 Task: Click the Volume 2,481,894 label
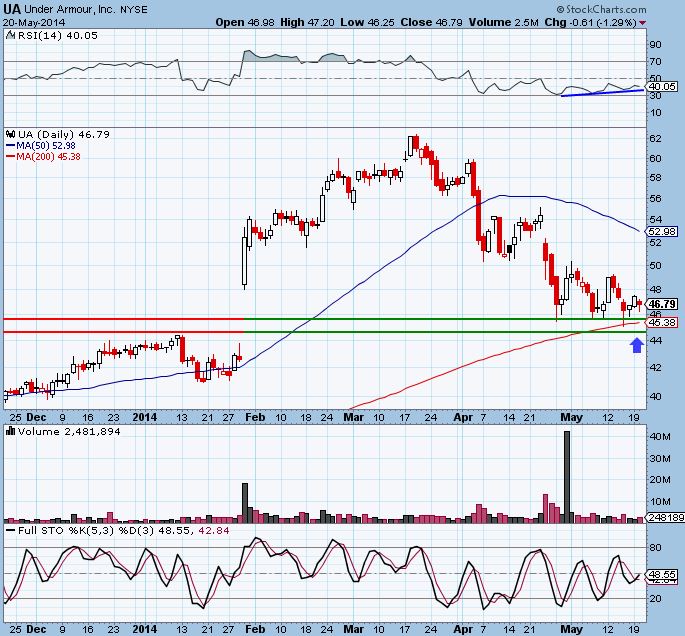(69, 432)
